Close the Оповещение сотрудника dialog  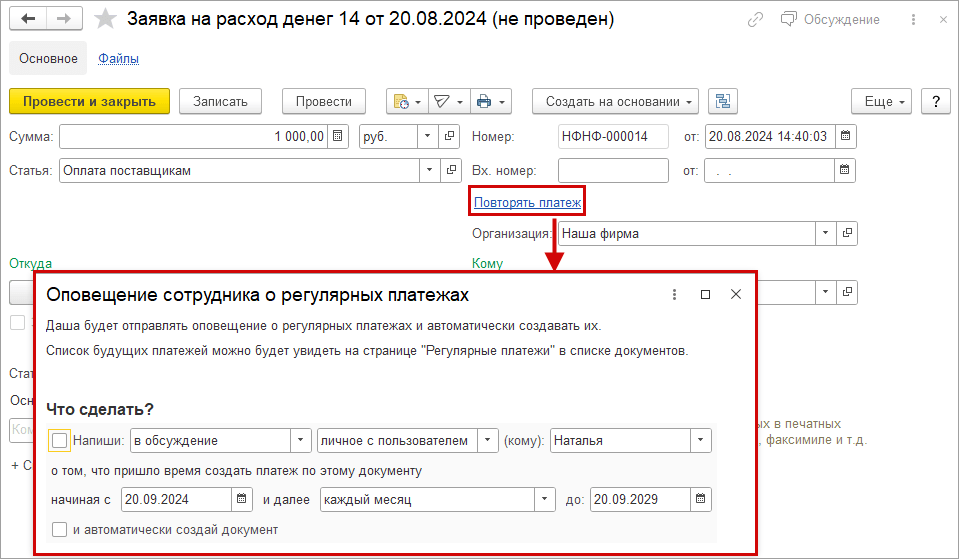(736, 295)
